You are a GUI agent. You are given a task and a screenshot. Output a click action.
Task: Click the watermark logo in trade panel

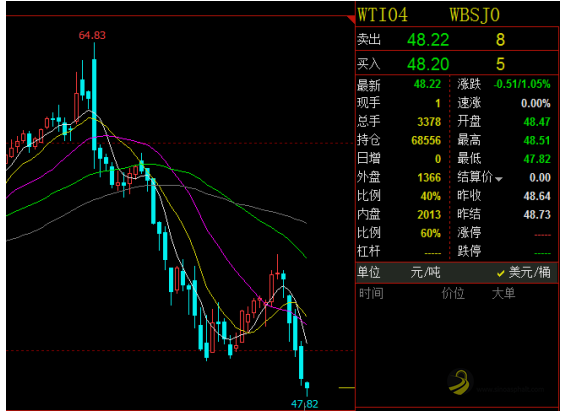coord(460,381)
